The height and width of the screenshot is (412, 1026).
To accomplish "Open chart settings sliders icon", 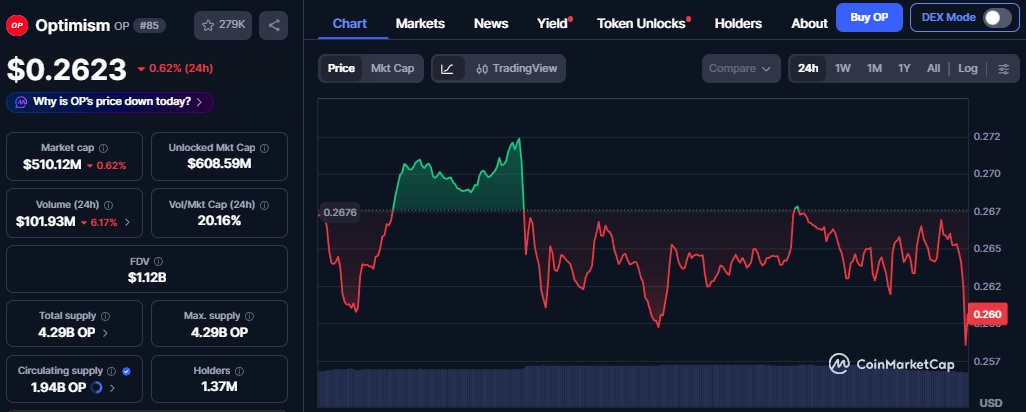I will [x=1003, y=69].
